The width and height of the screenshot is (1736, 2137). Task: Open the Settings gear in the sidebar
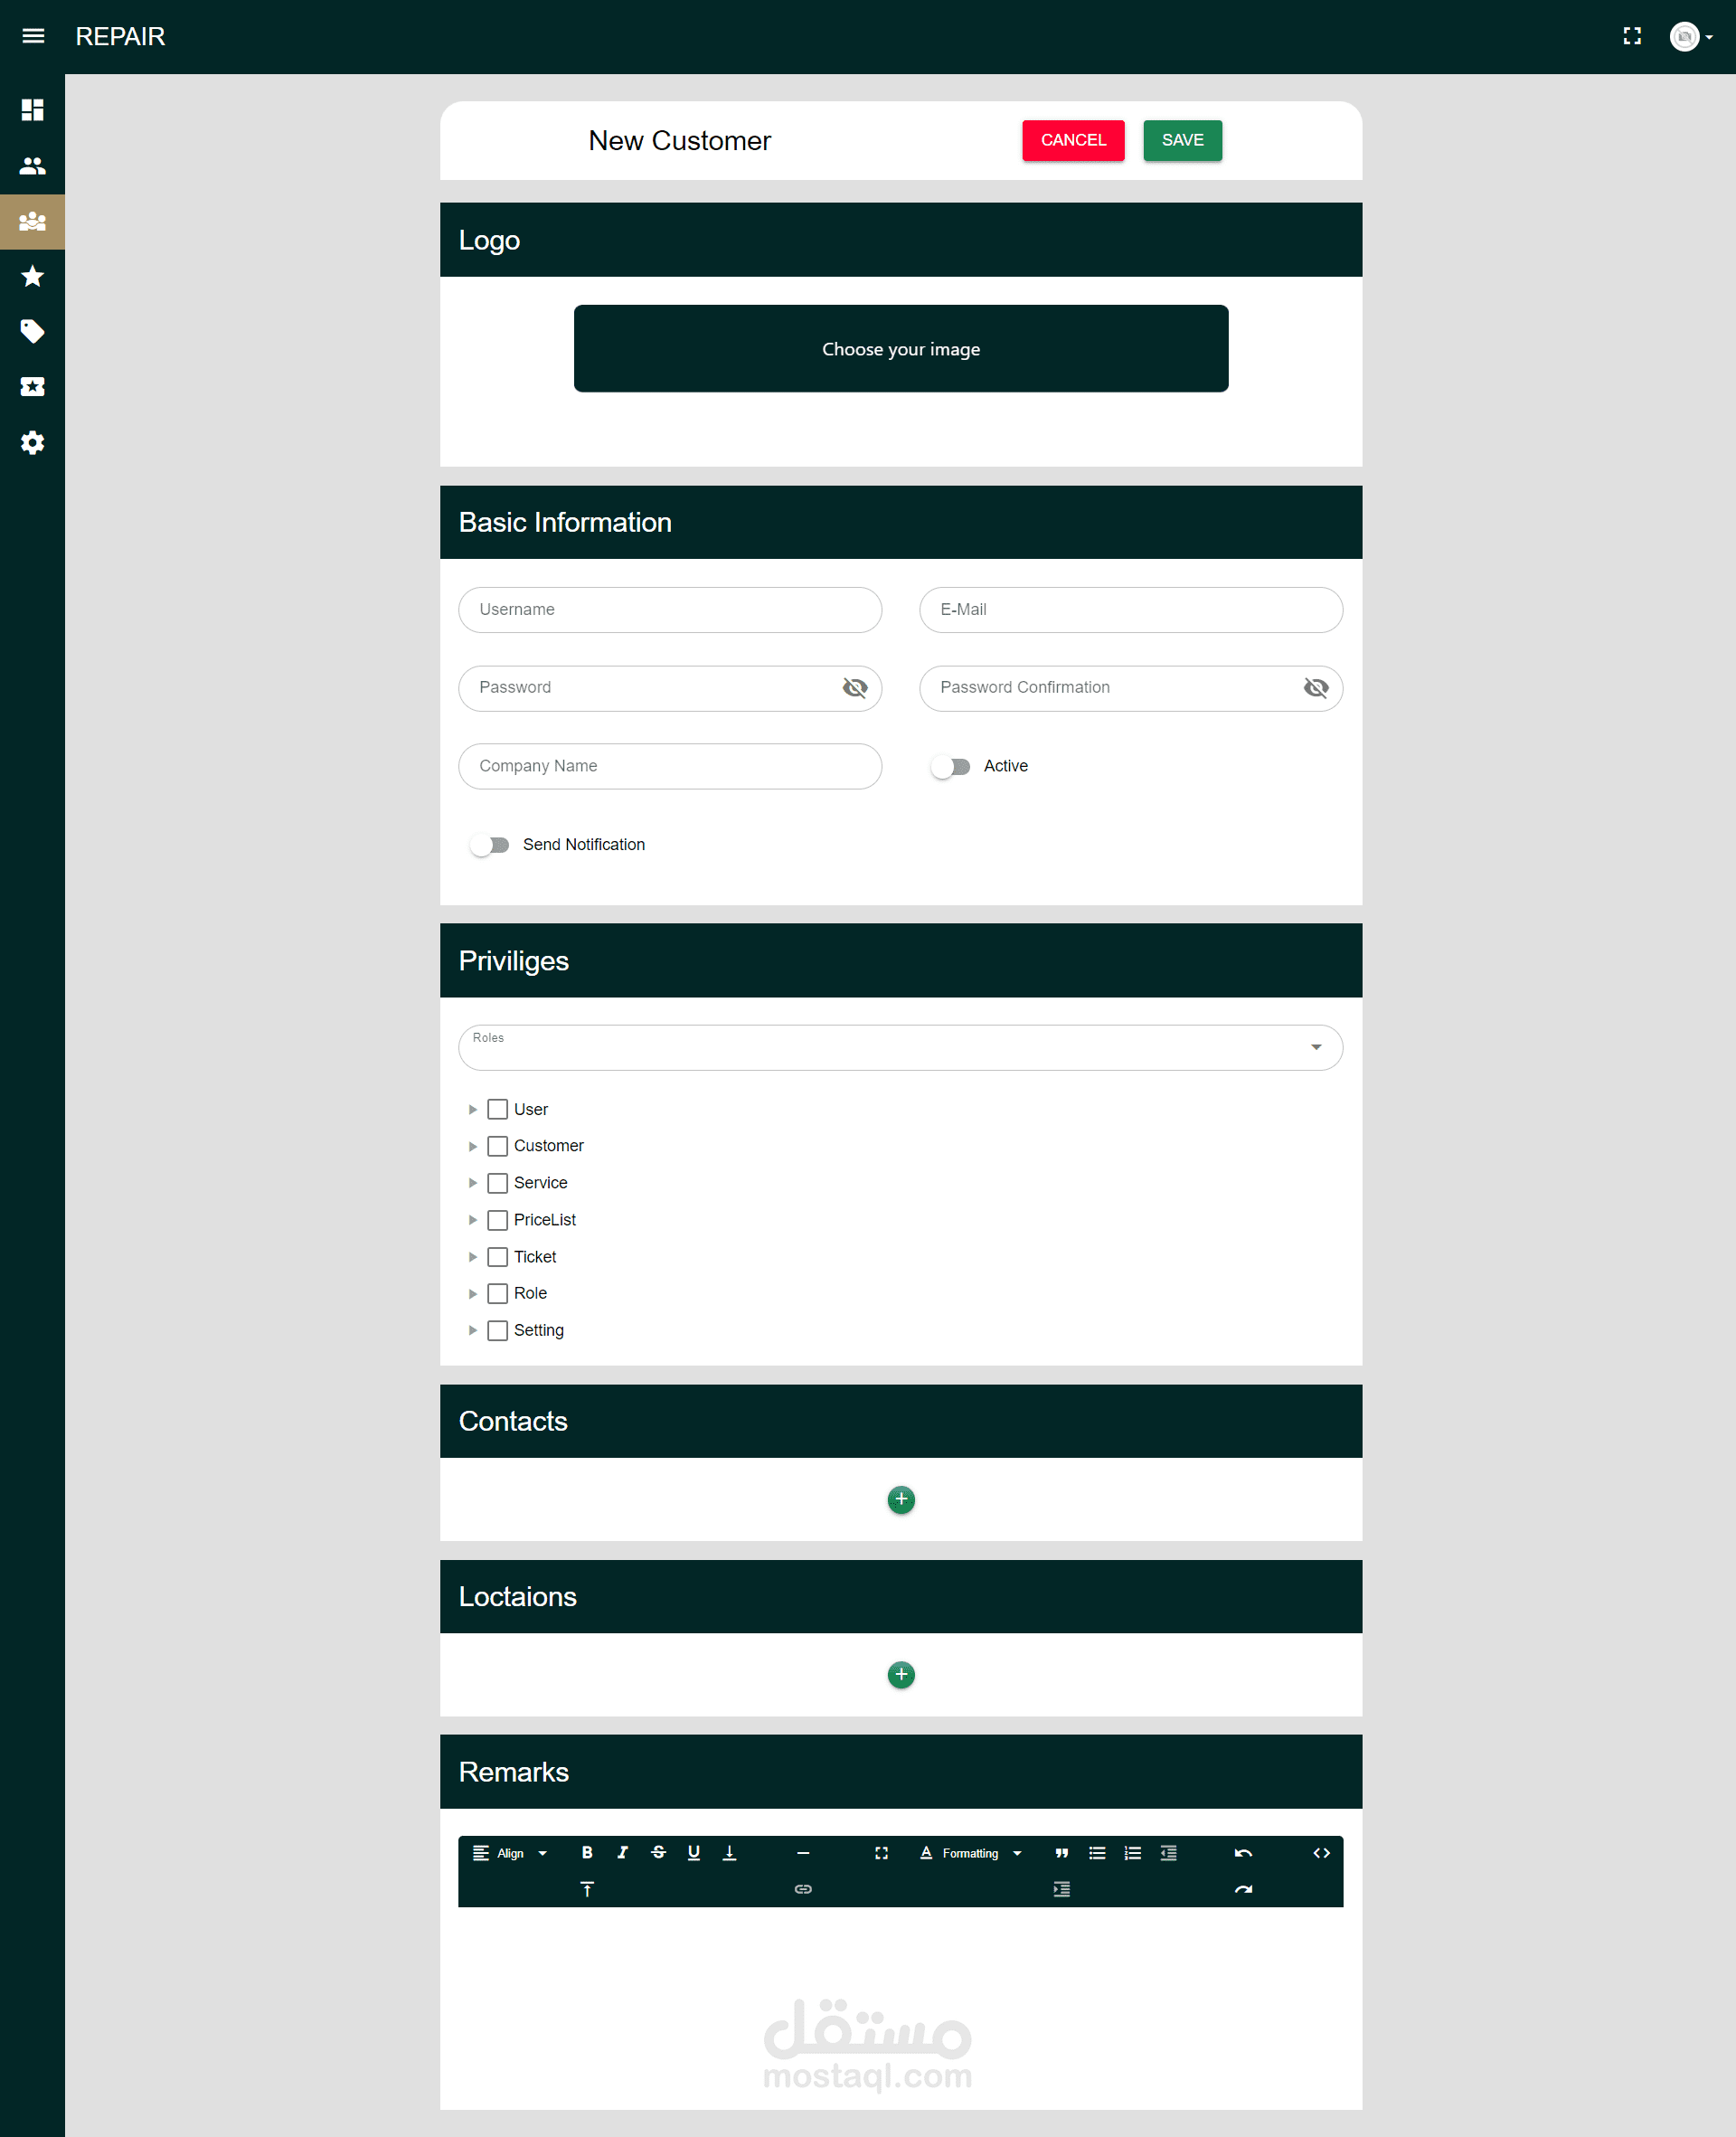click(x=33, y=442)
